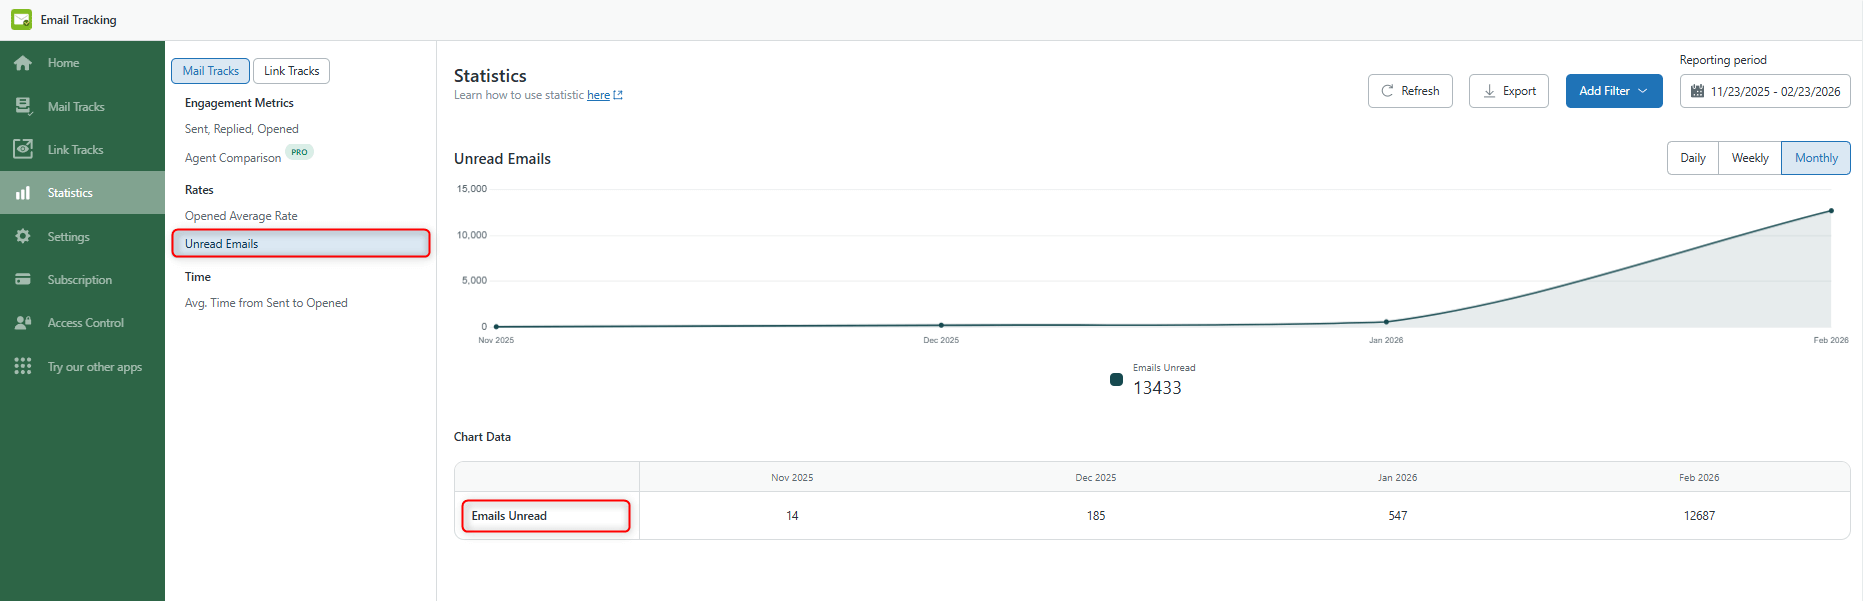Click the Email Tracking app logo icon
The height and width of the screenshot is (601, 1863).
tap(21, 20)
